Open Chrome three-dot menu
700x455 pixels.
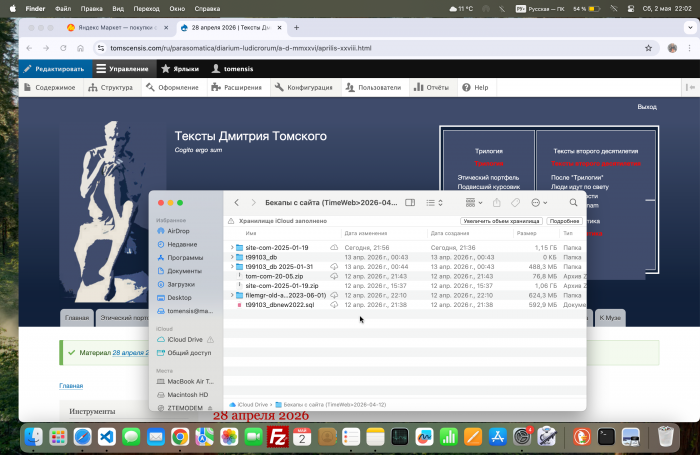coord(689,48)
